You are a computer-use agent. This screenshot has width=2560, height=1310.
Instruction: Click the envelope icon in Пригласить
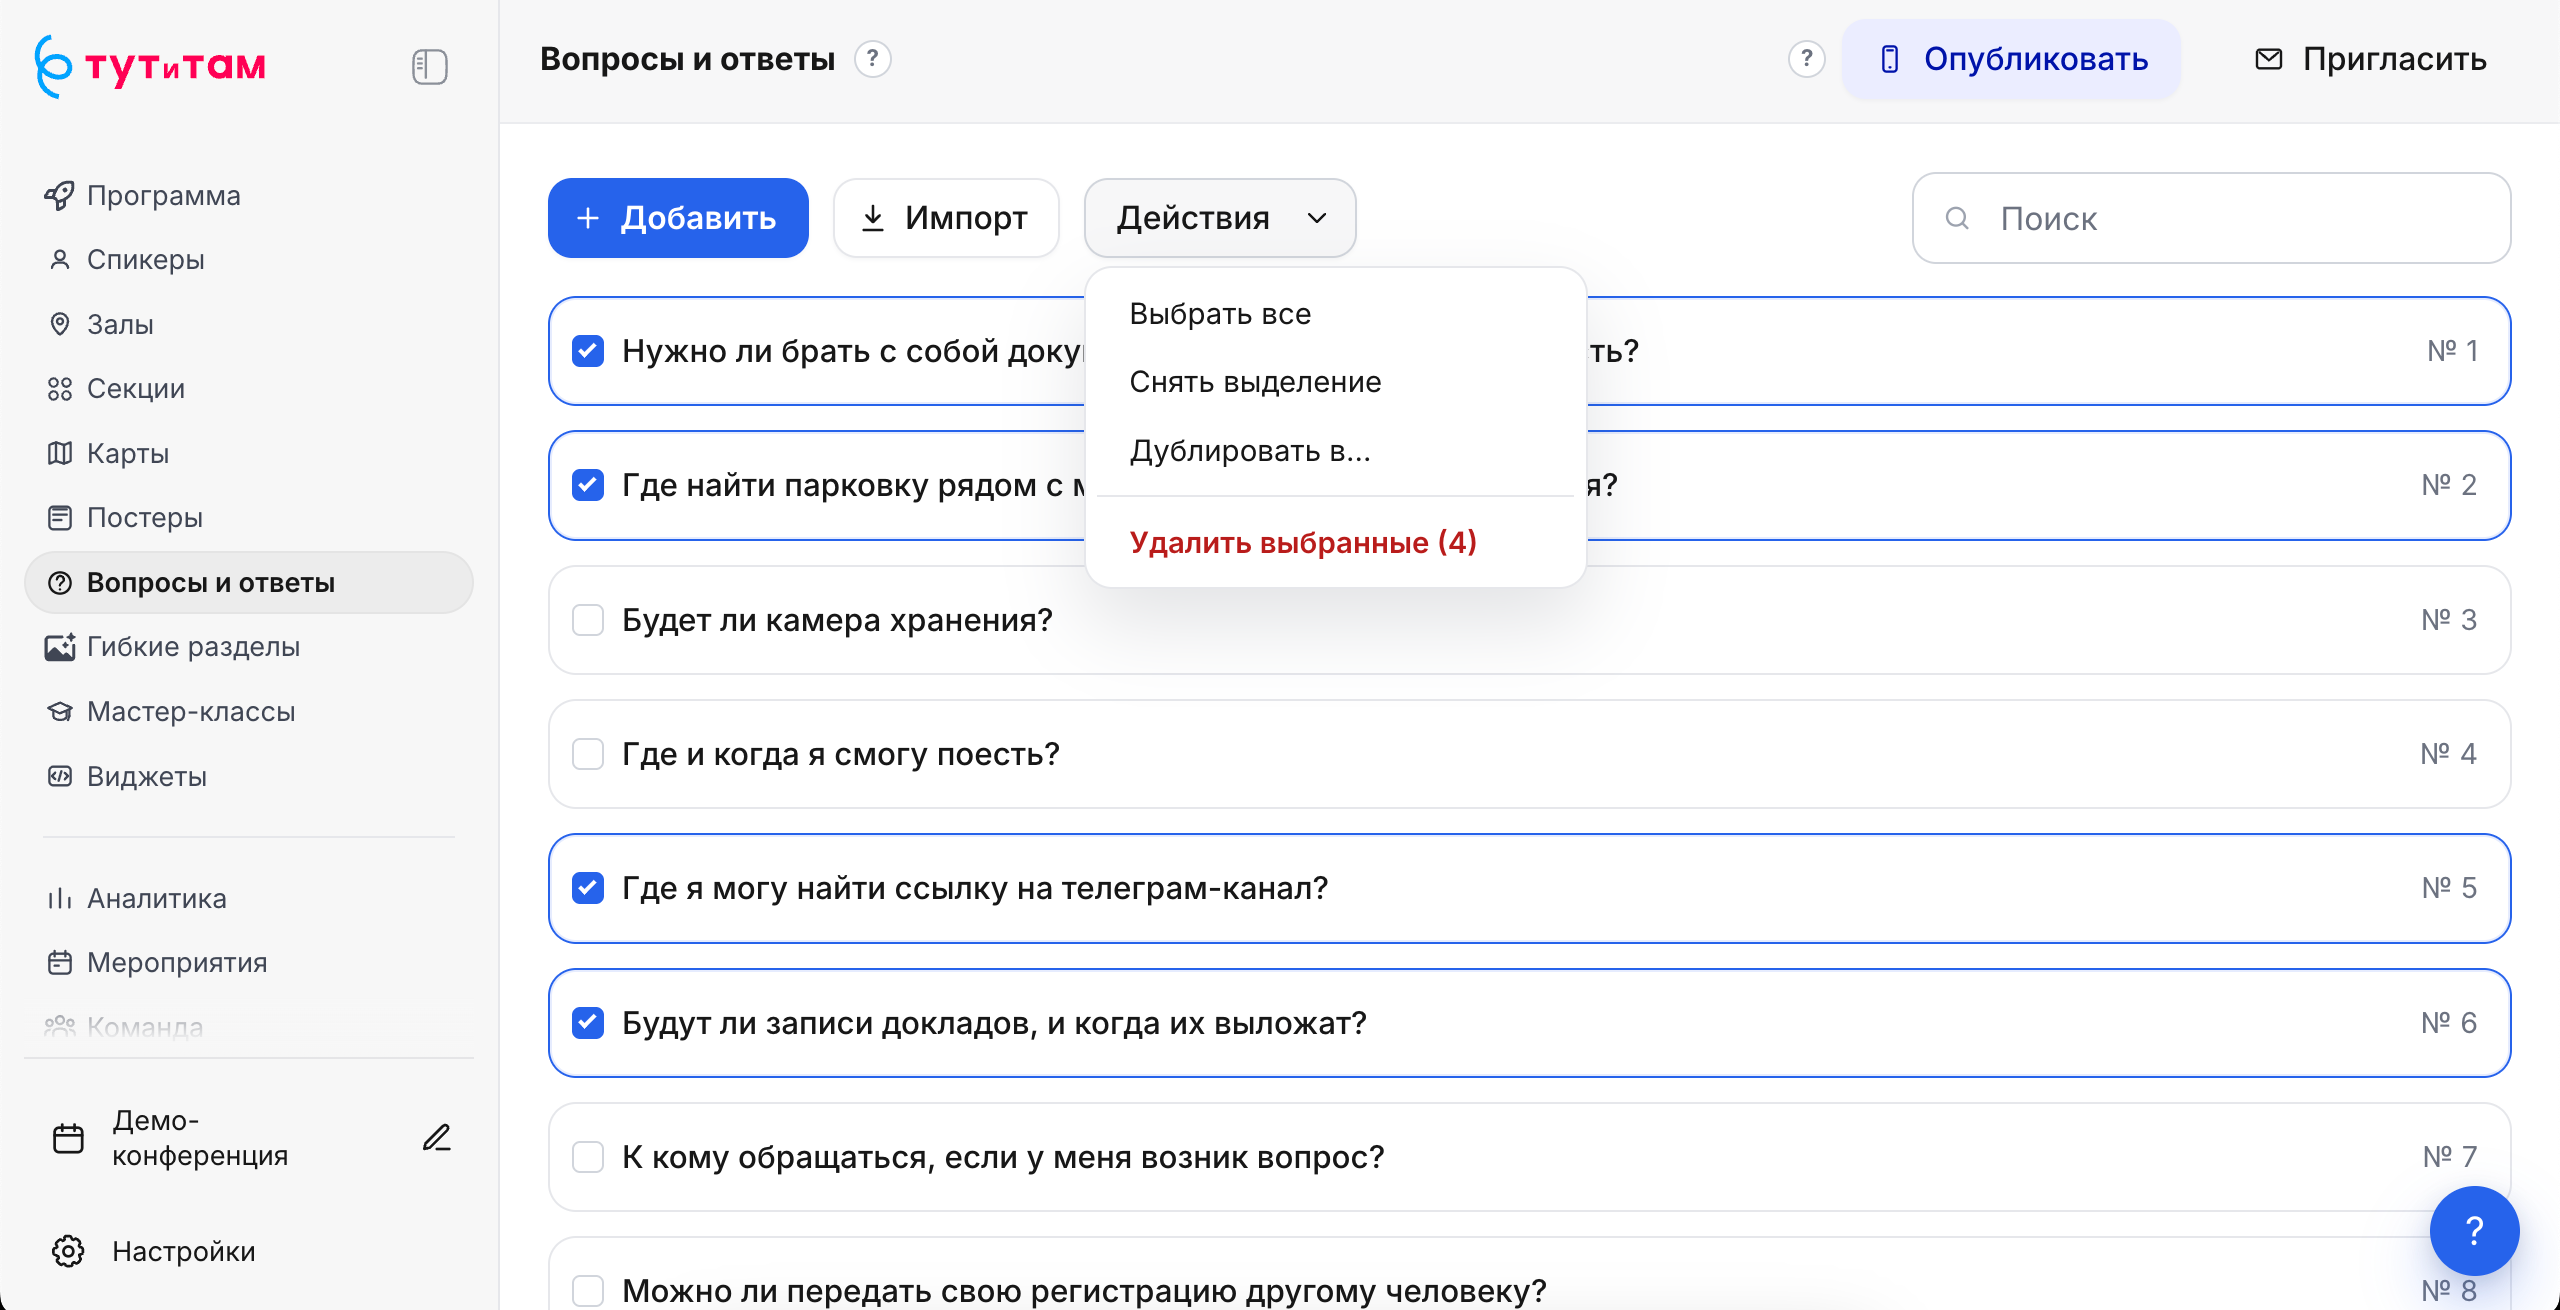pos(2269,59)
